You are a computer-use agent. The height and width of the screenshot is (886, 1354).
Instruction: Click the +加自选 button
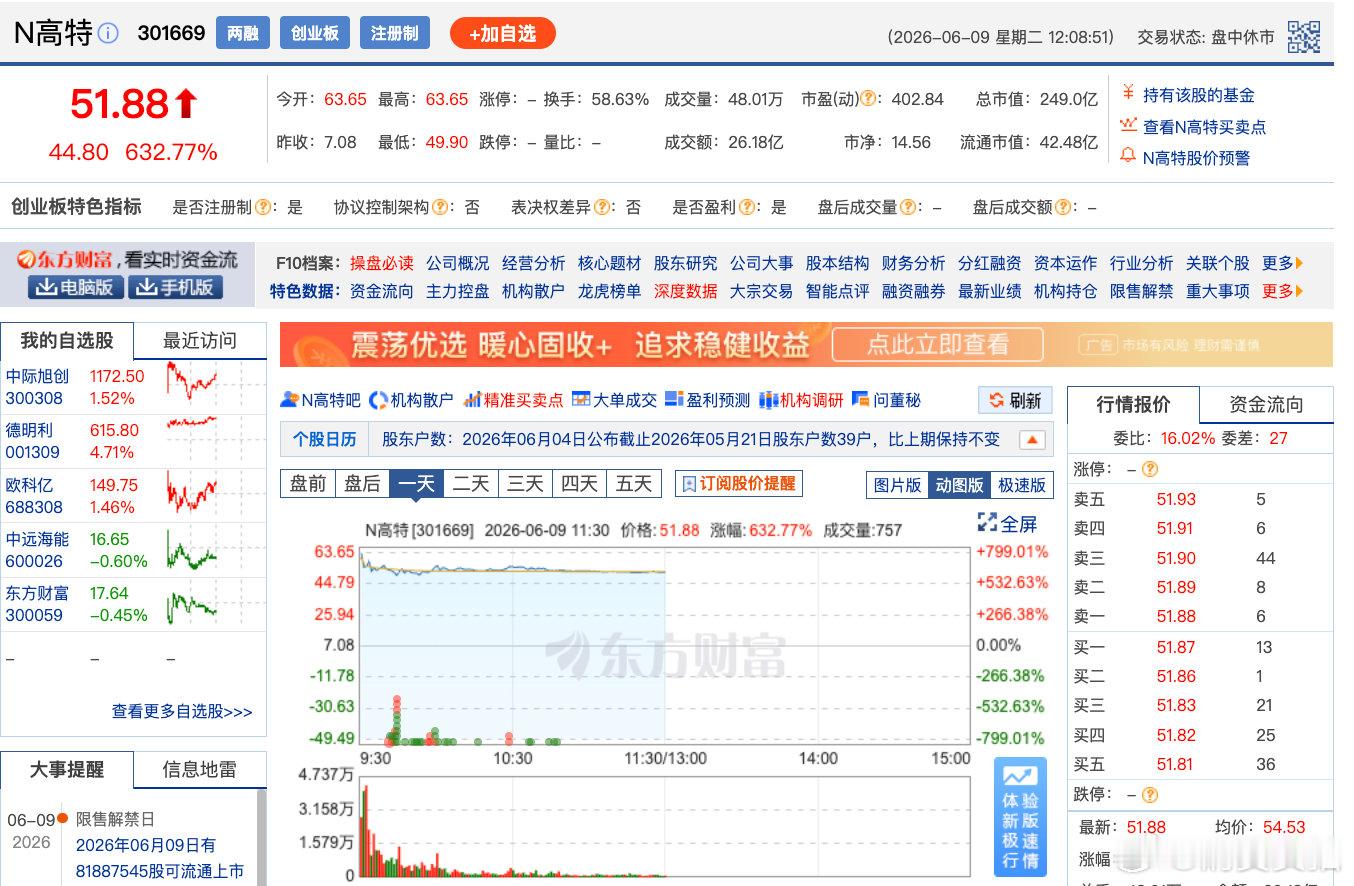(x=503, y=33)
